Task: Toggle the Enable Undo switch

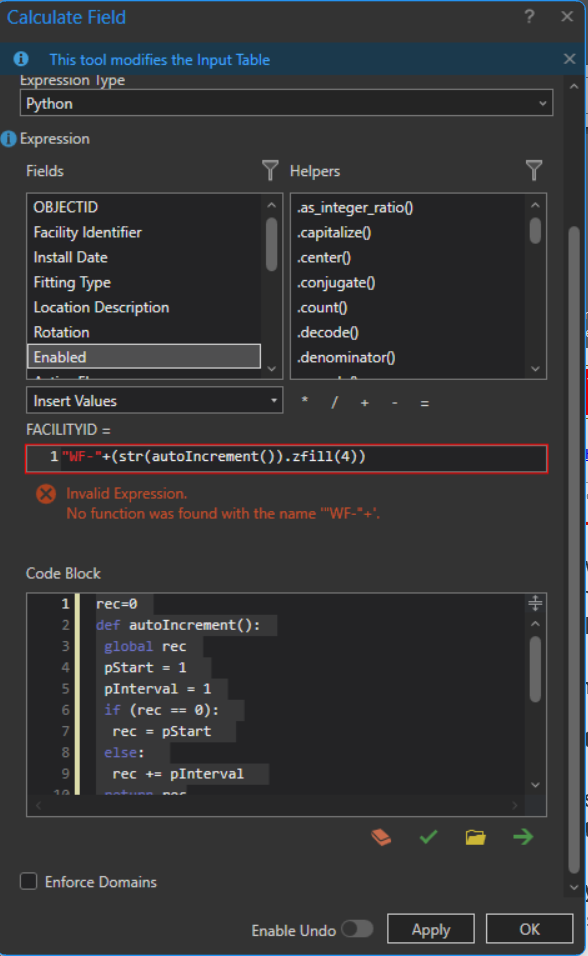Action: [x=357, y=929]
